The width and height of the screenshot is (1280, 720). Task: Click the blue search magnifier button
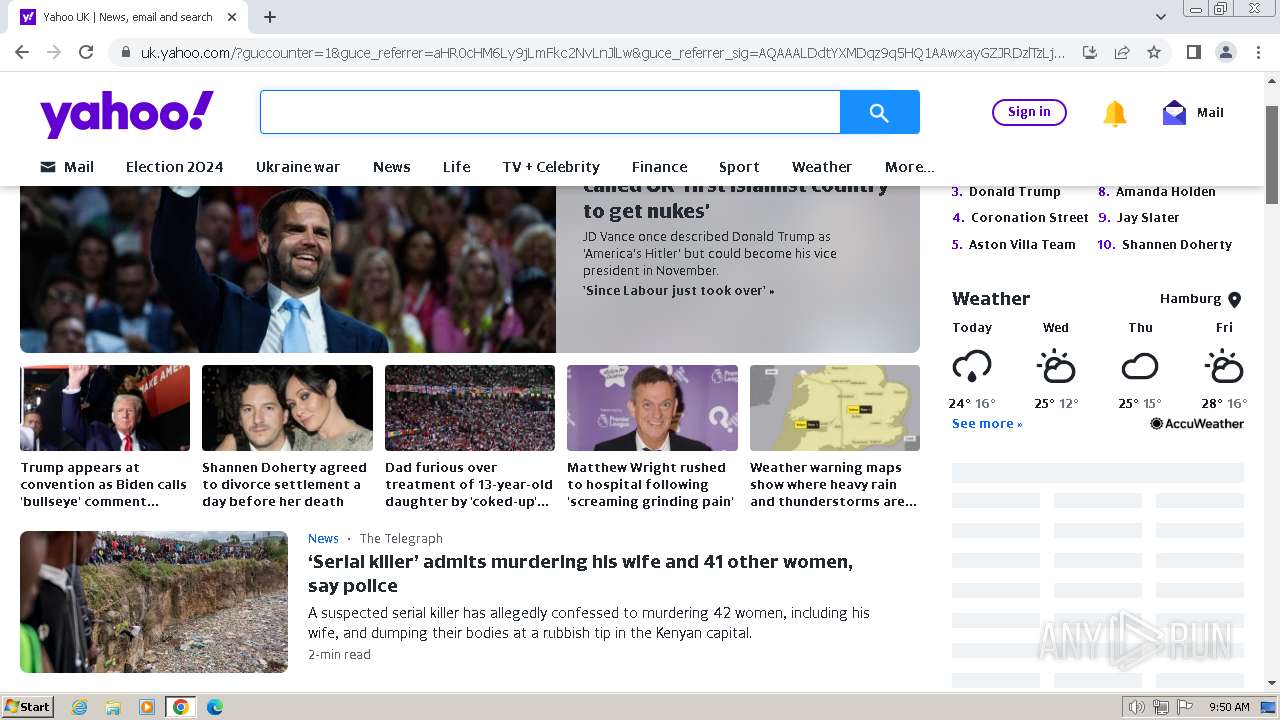click(x=880, y=113)
